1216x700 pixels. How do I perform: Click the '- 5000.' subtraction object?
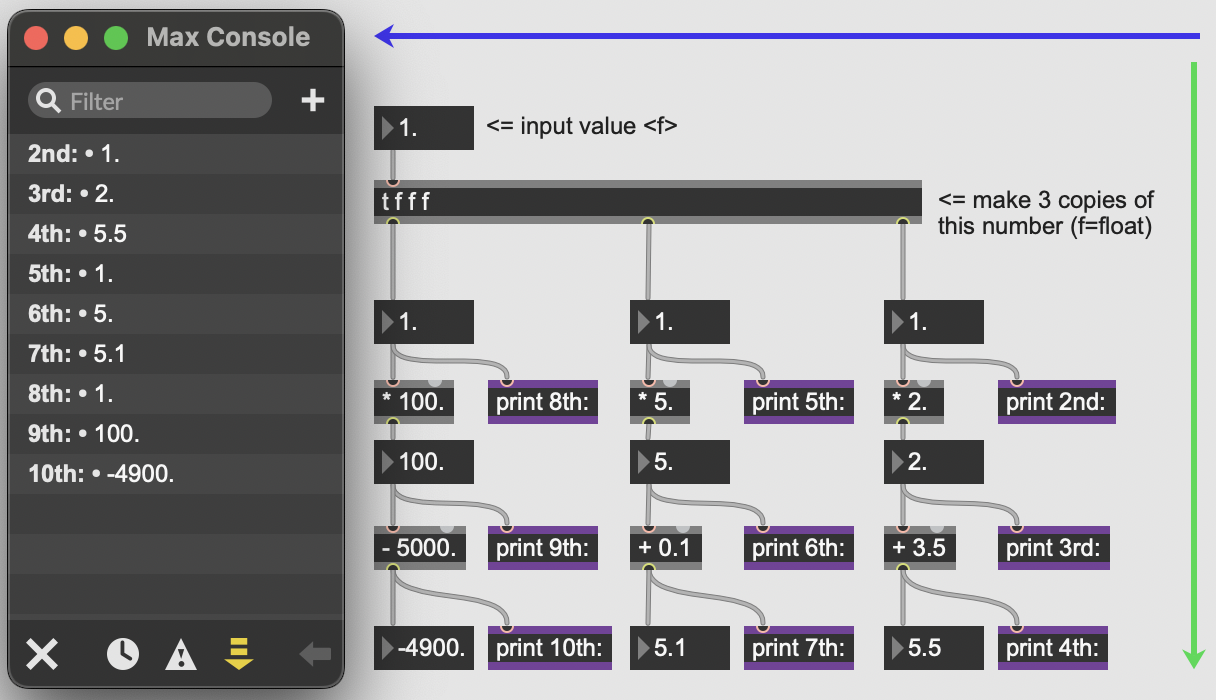point(419,548)
